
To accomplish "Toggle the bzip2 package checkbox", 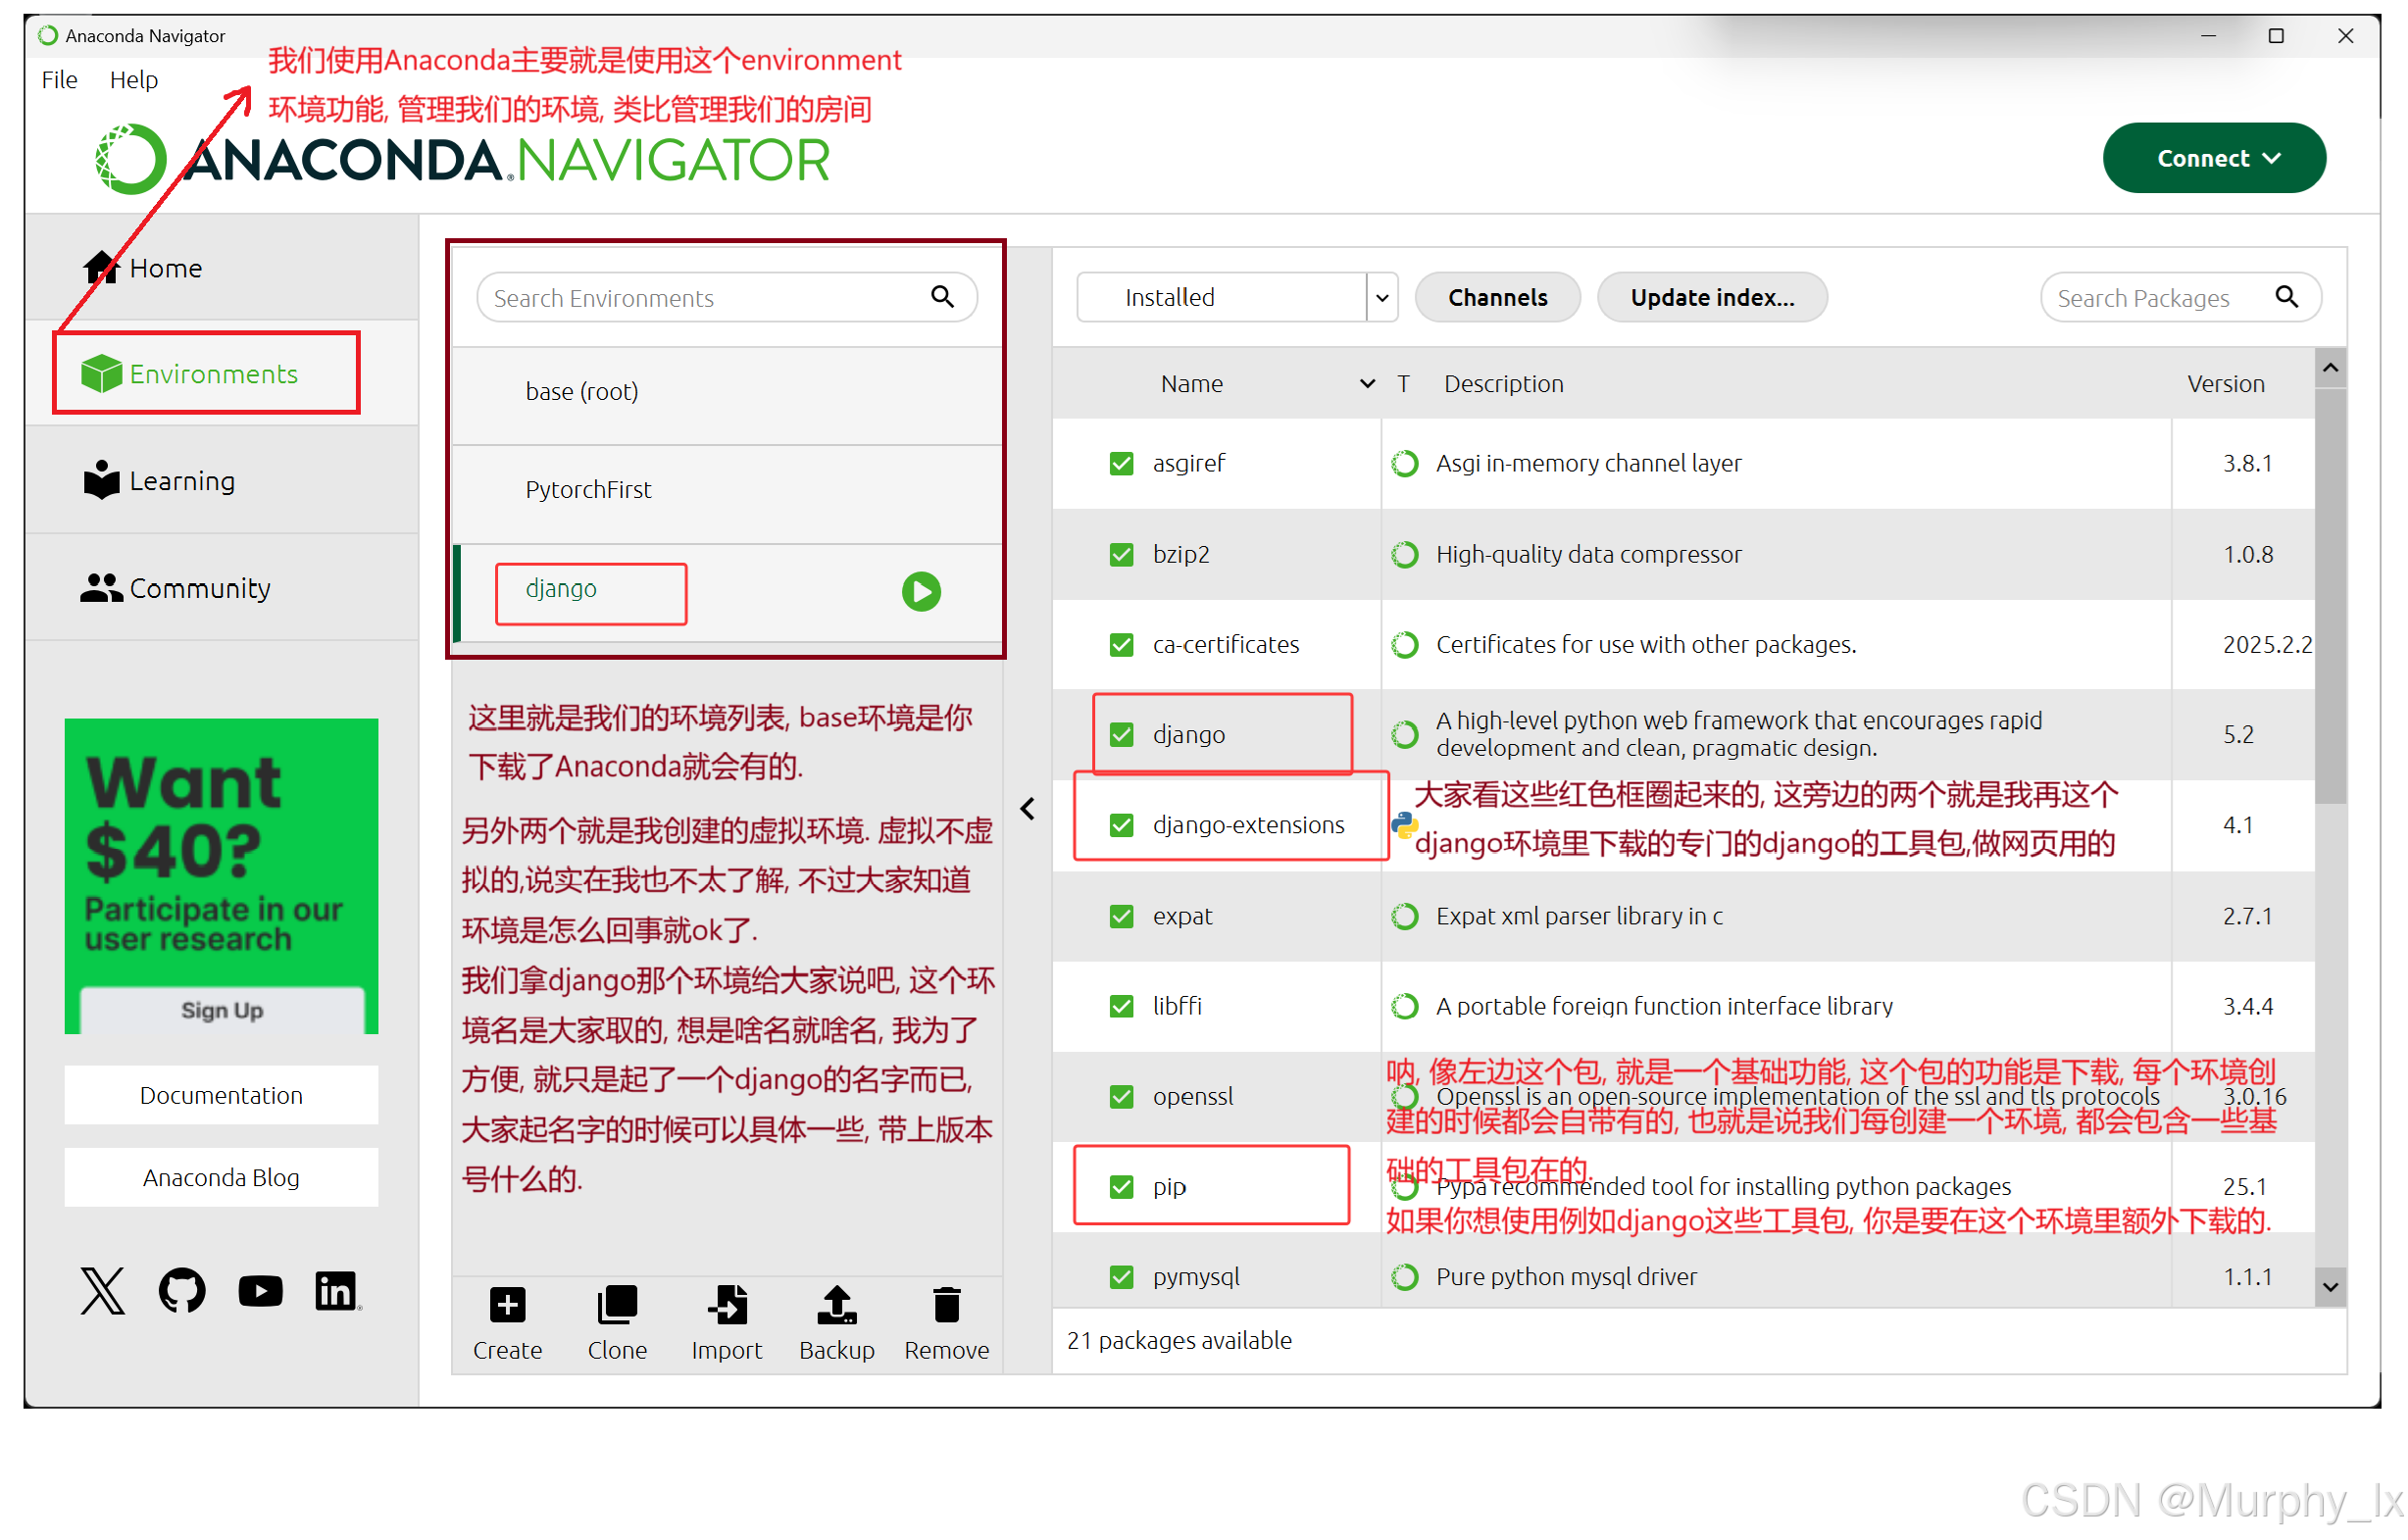I will tap(1122, 554).
